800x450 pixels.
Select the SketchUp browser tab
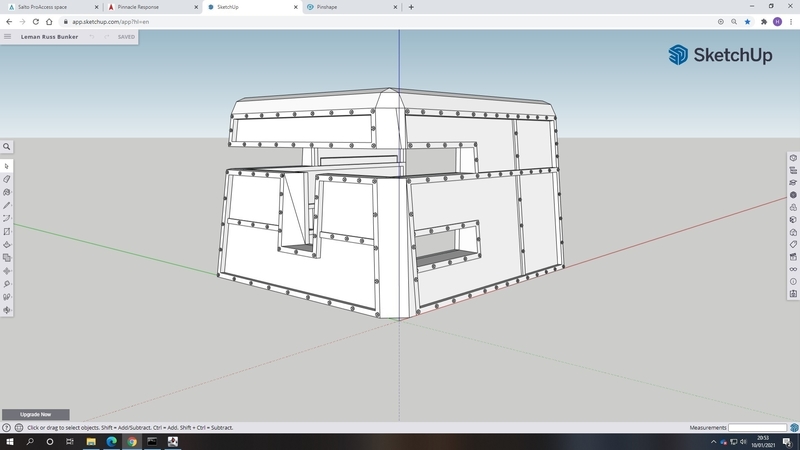point(252,7)
